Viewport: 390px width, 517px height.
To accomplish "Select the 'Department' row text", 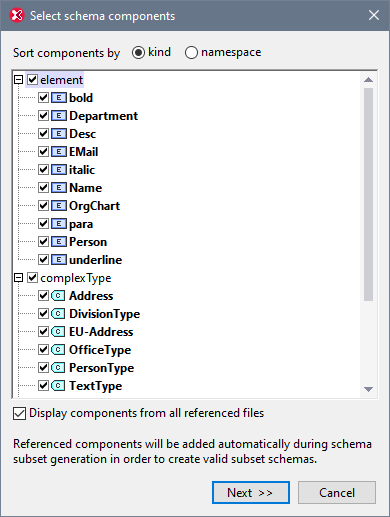I will pos(103,116).
